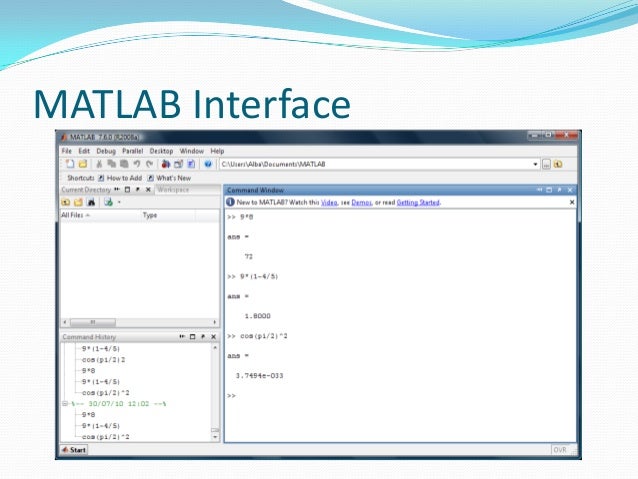This screenshot has width=638, height=479.
Task: Click the Current Directory horizontal scrollbar thumb
Action: (x=93, y=322)
